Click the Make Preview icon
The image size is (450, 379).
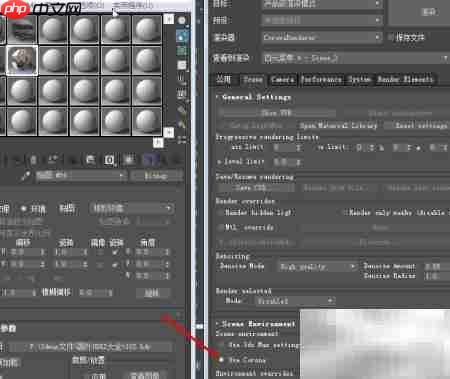pos(182,94)
